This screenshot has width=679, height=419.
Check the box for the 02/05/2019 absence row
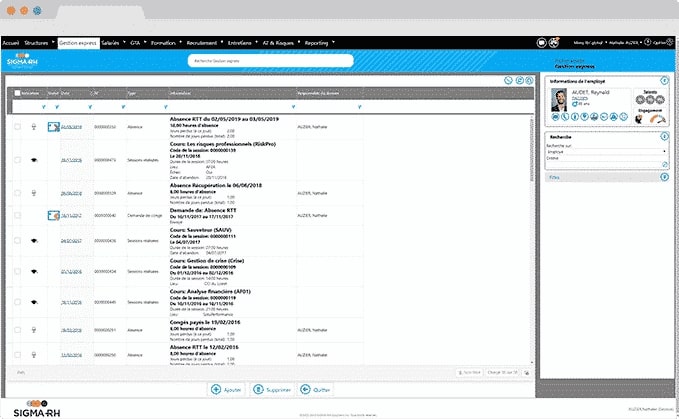click(x=17, y=127)
